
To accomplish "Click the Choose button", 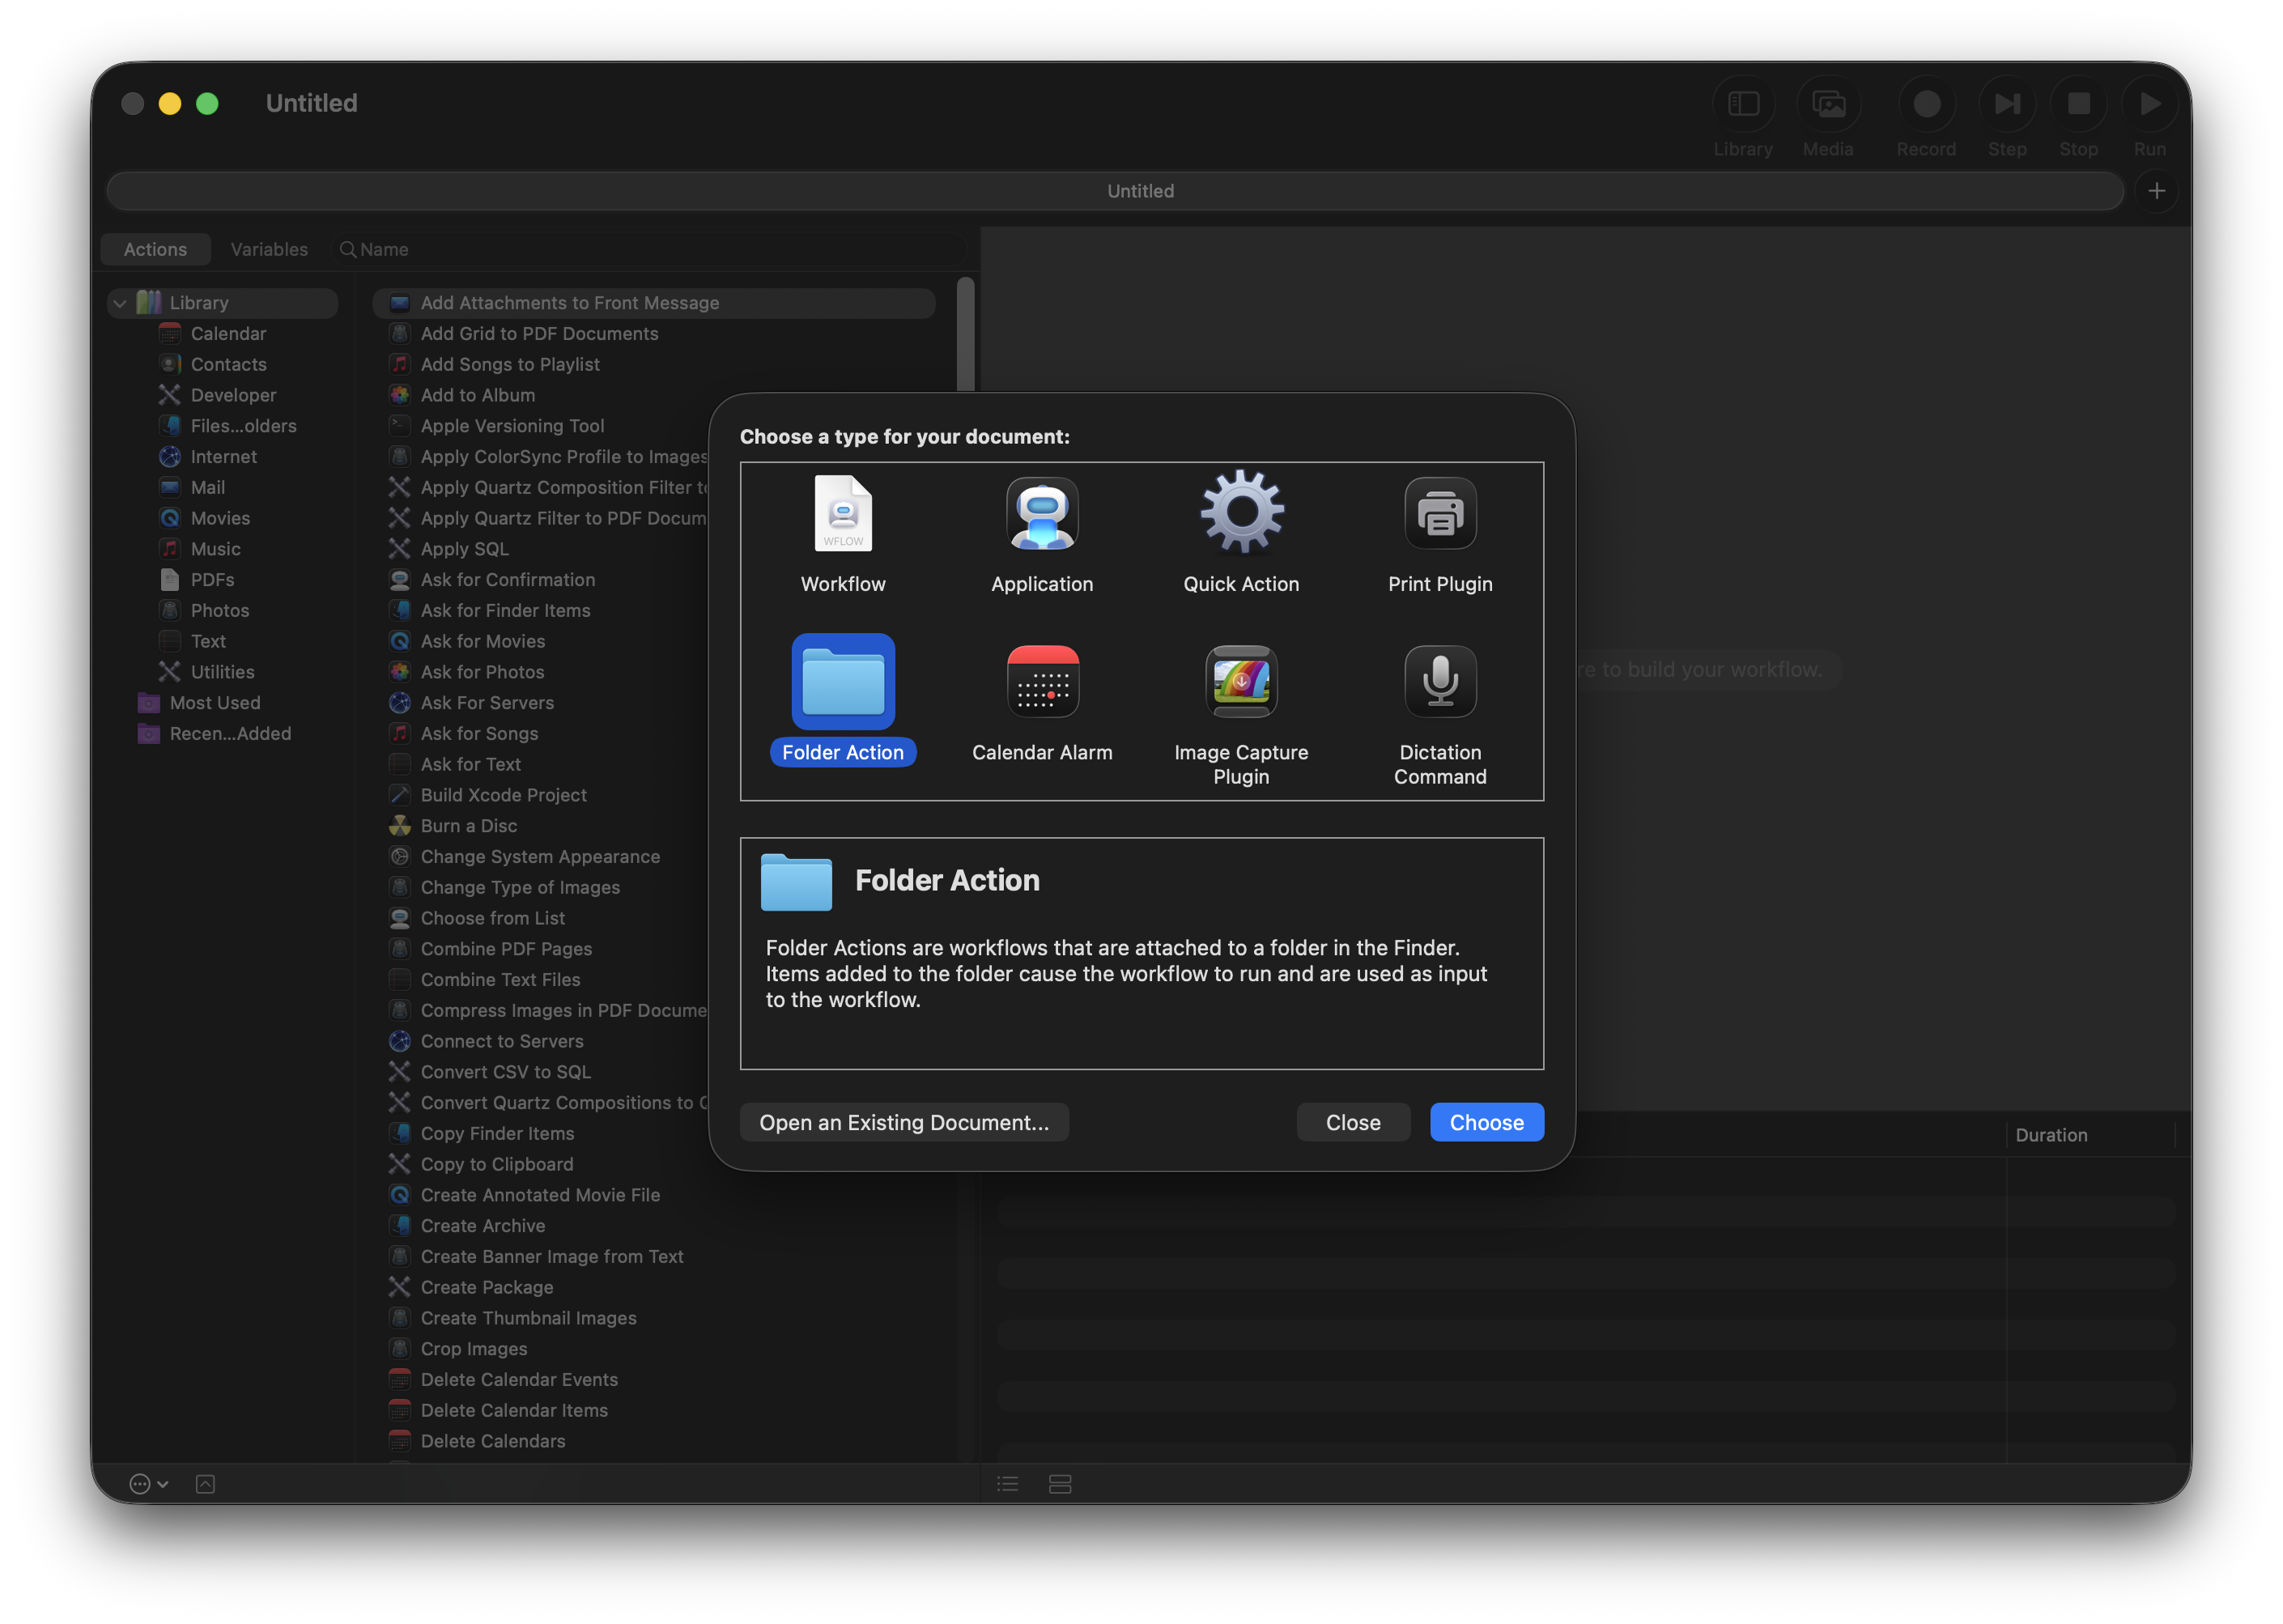I will tap(1486, 1122).
